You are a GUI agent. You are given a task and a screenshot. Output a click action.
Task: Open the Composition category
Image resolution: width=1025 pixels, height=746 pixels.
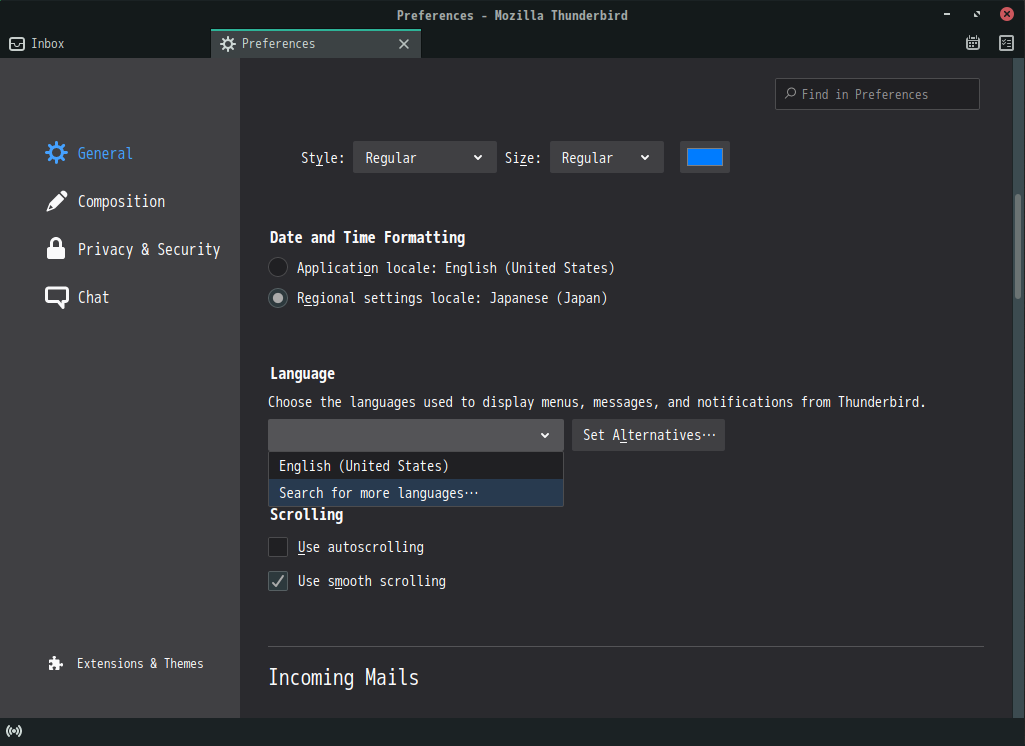(122, 201)
